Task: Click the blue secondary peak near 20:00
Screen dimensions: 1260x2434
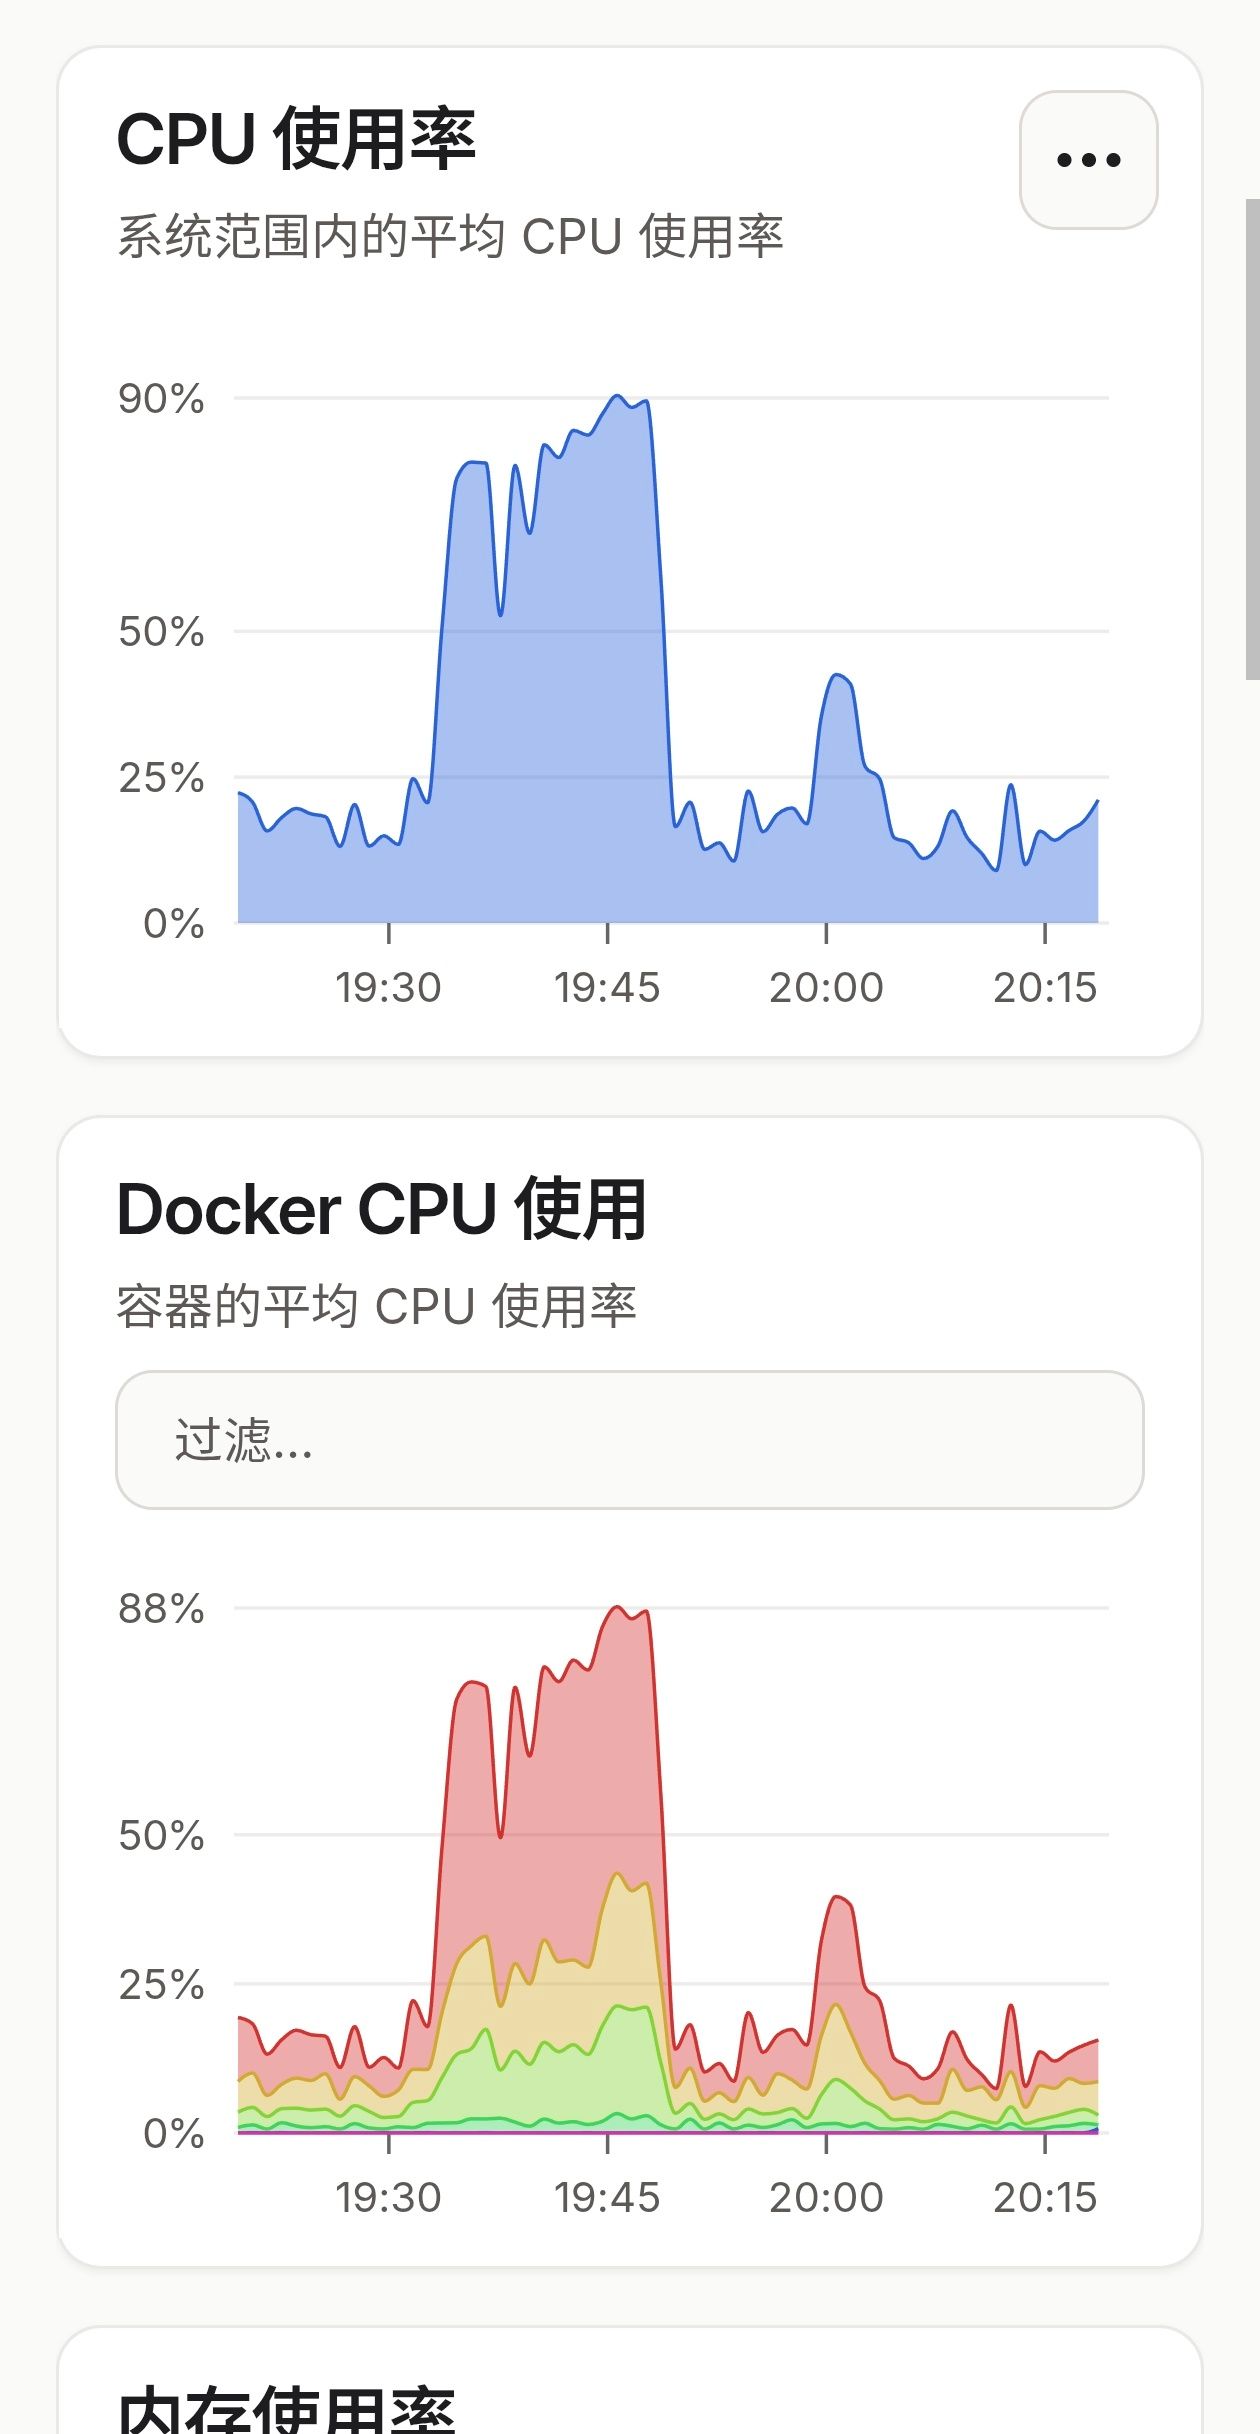Action: 838,678
